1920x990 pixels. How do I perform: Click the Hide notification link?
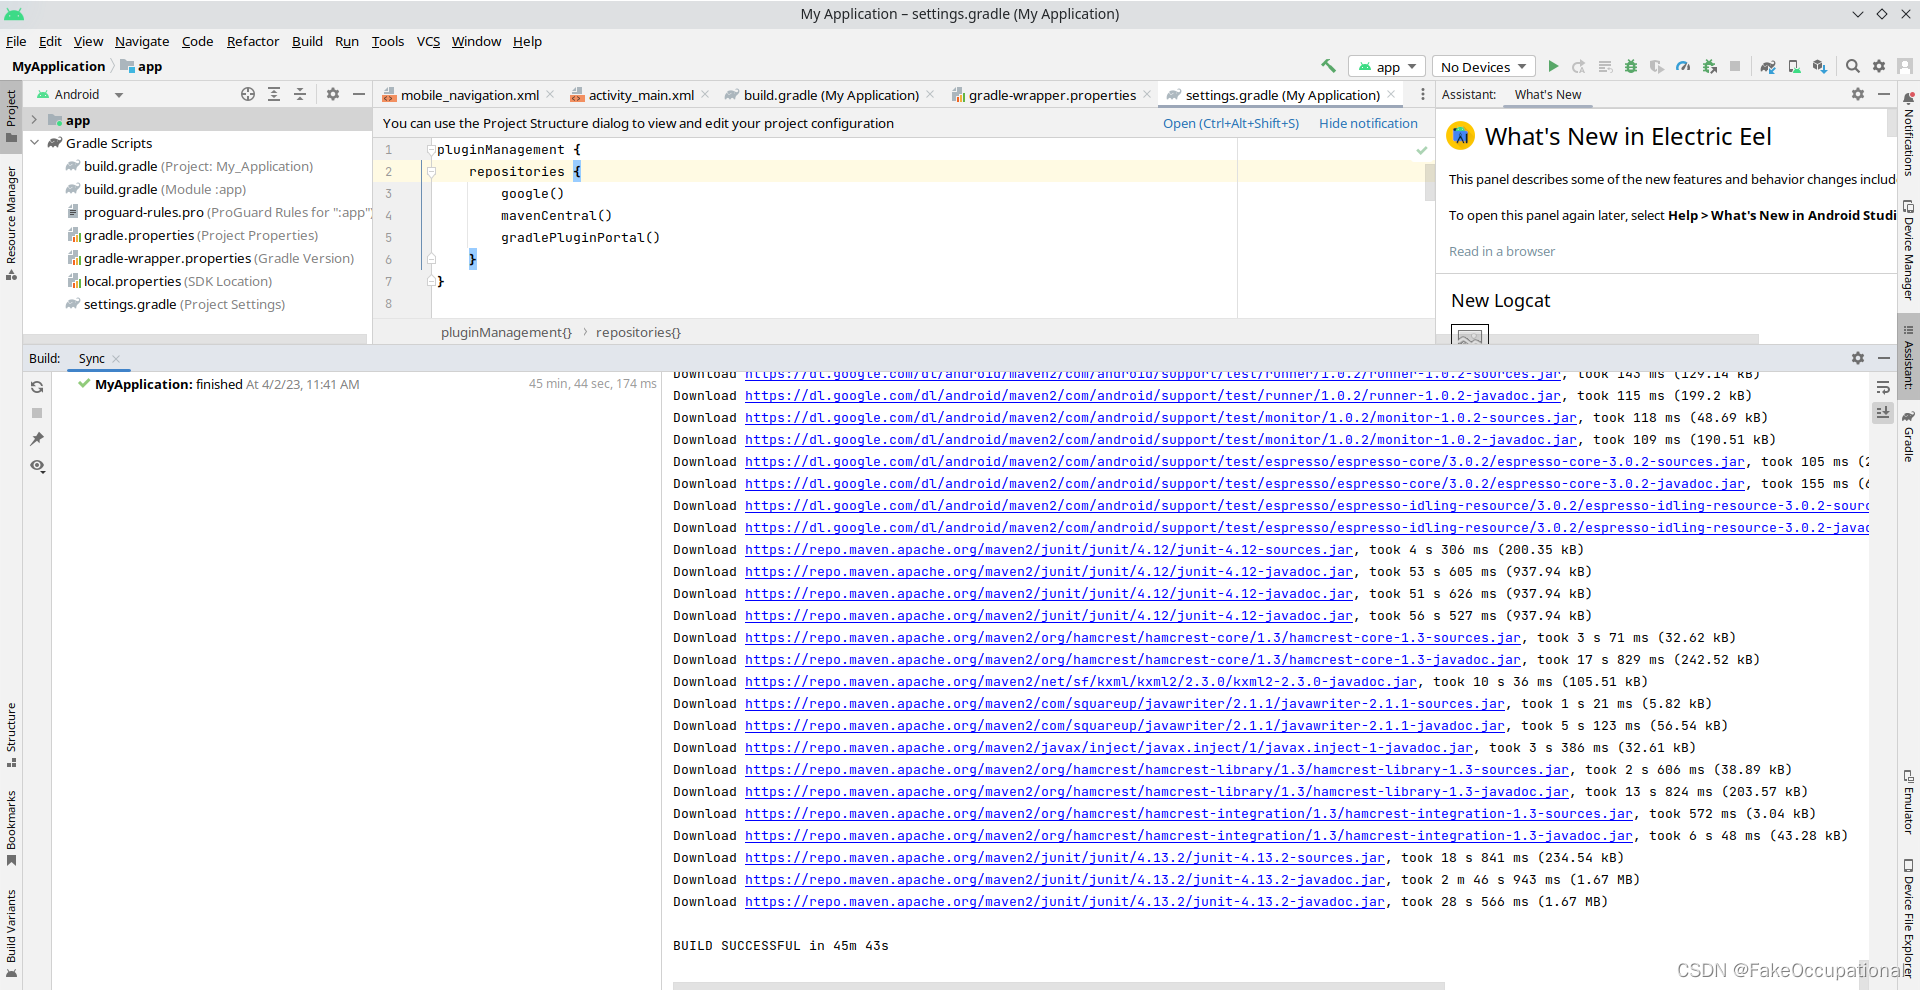(x=1368, y=123)
